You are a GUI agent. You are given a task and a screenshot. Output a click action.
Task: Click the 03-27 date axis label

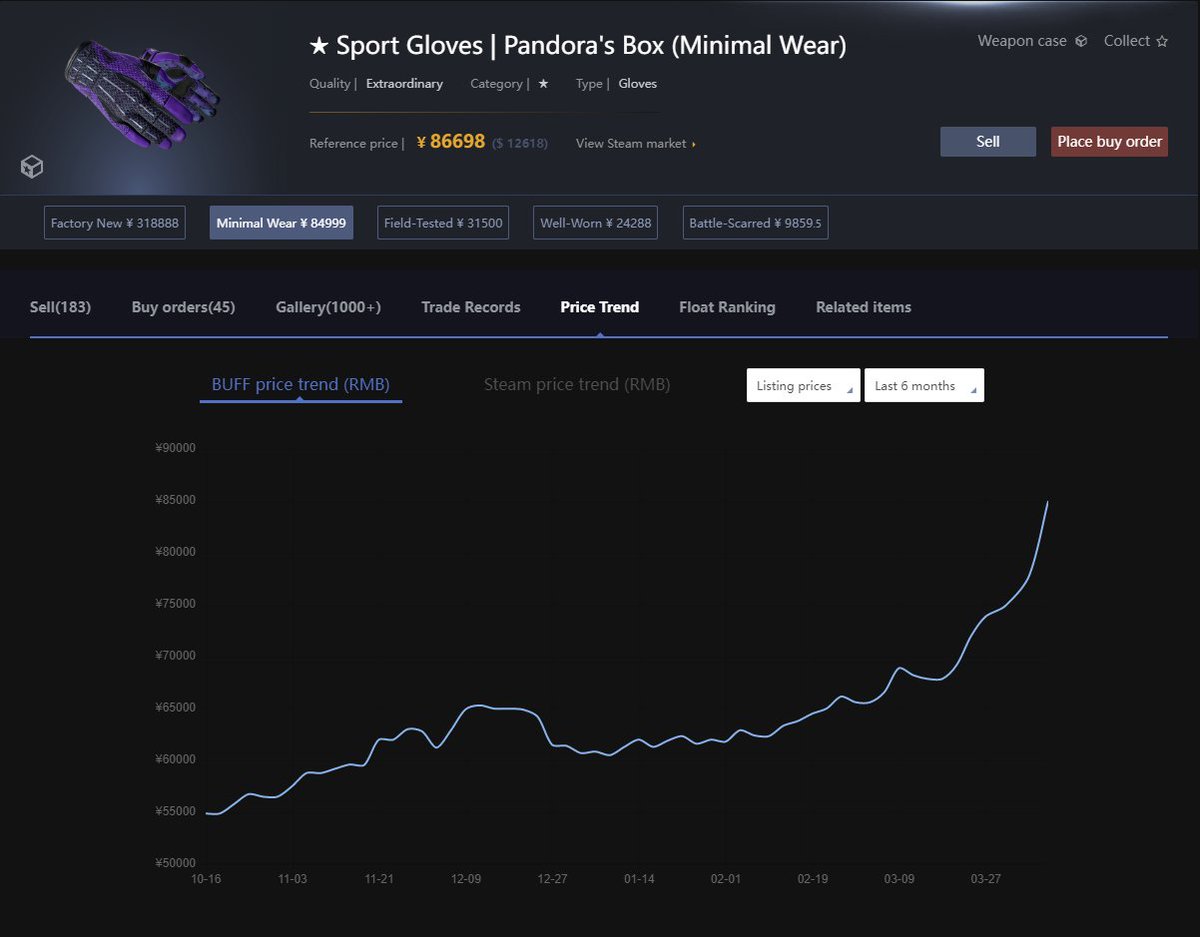[986, 879]
